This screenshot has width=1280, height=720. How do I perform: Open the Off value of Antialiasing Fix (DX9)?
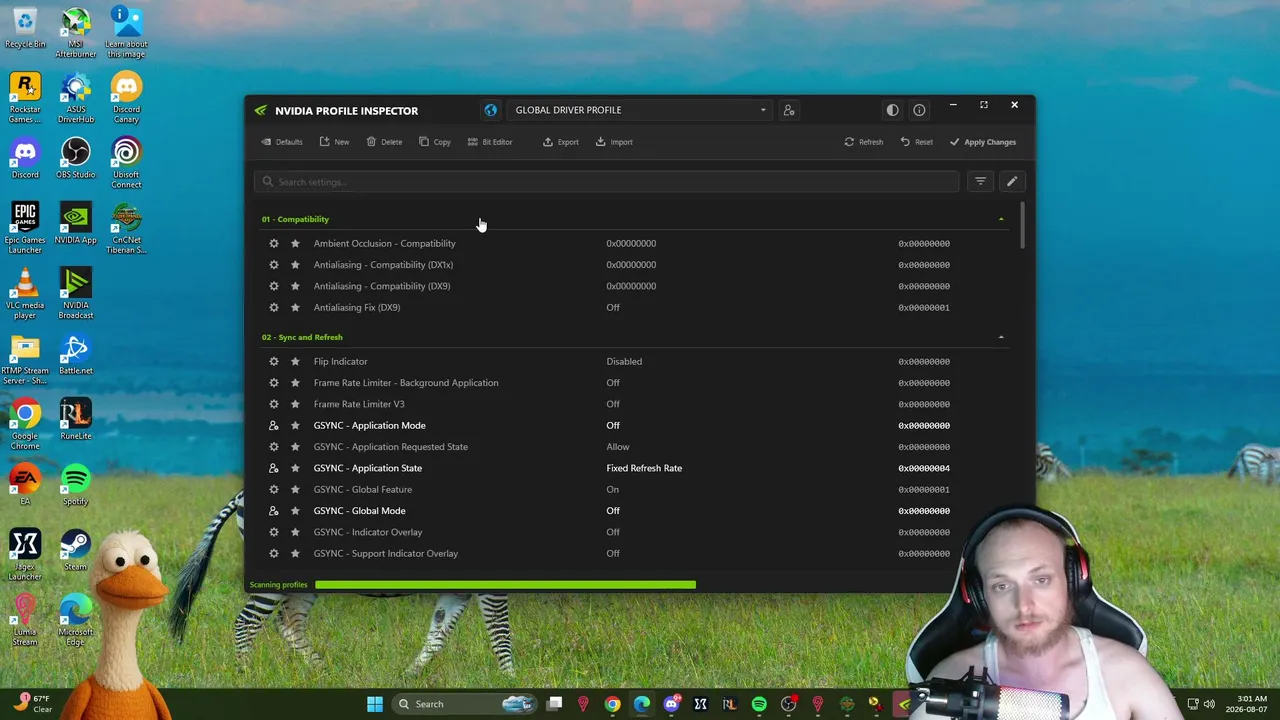pos(613,308)
